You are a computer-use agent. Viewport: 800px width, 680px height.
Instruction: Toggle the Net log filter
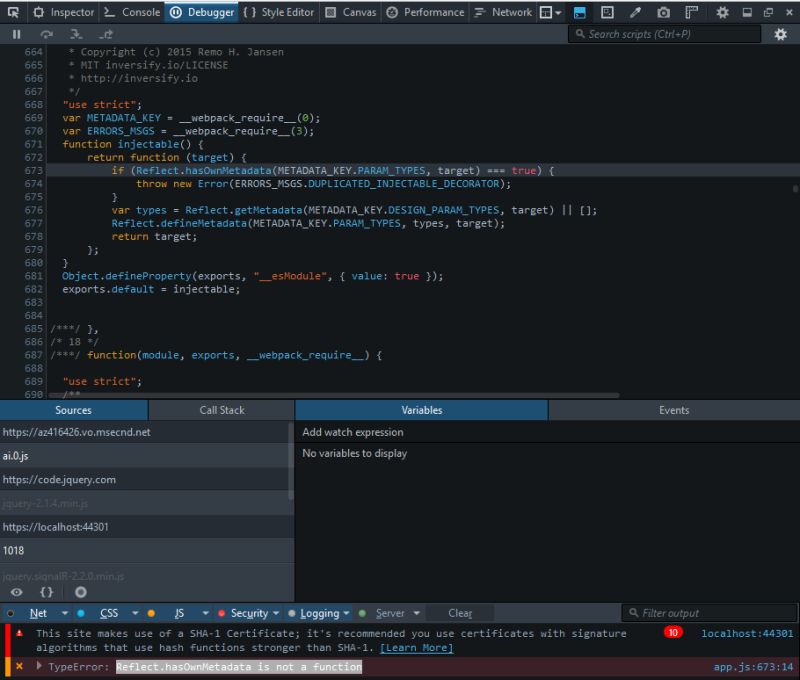[39, 613]
